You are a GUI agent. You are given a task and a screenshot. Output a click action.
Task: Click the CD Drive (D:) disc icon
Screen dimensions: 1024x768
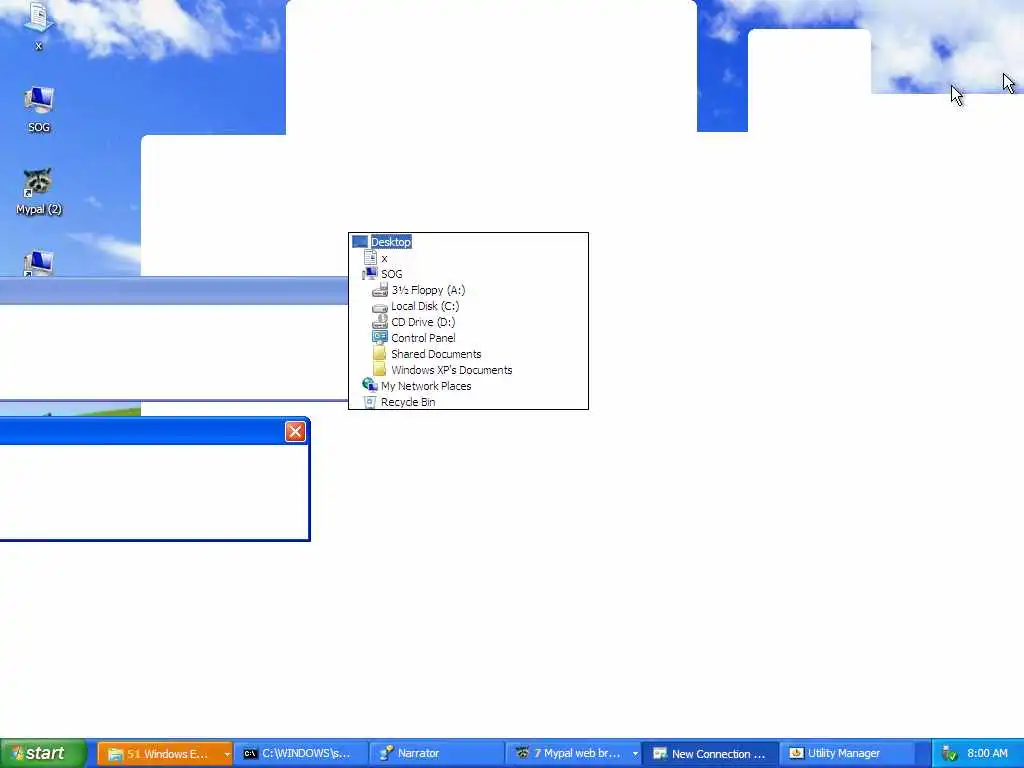pos(380,322)
